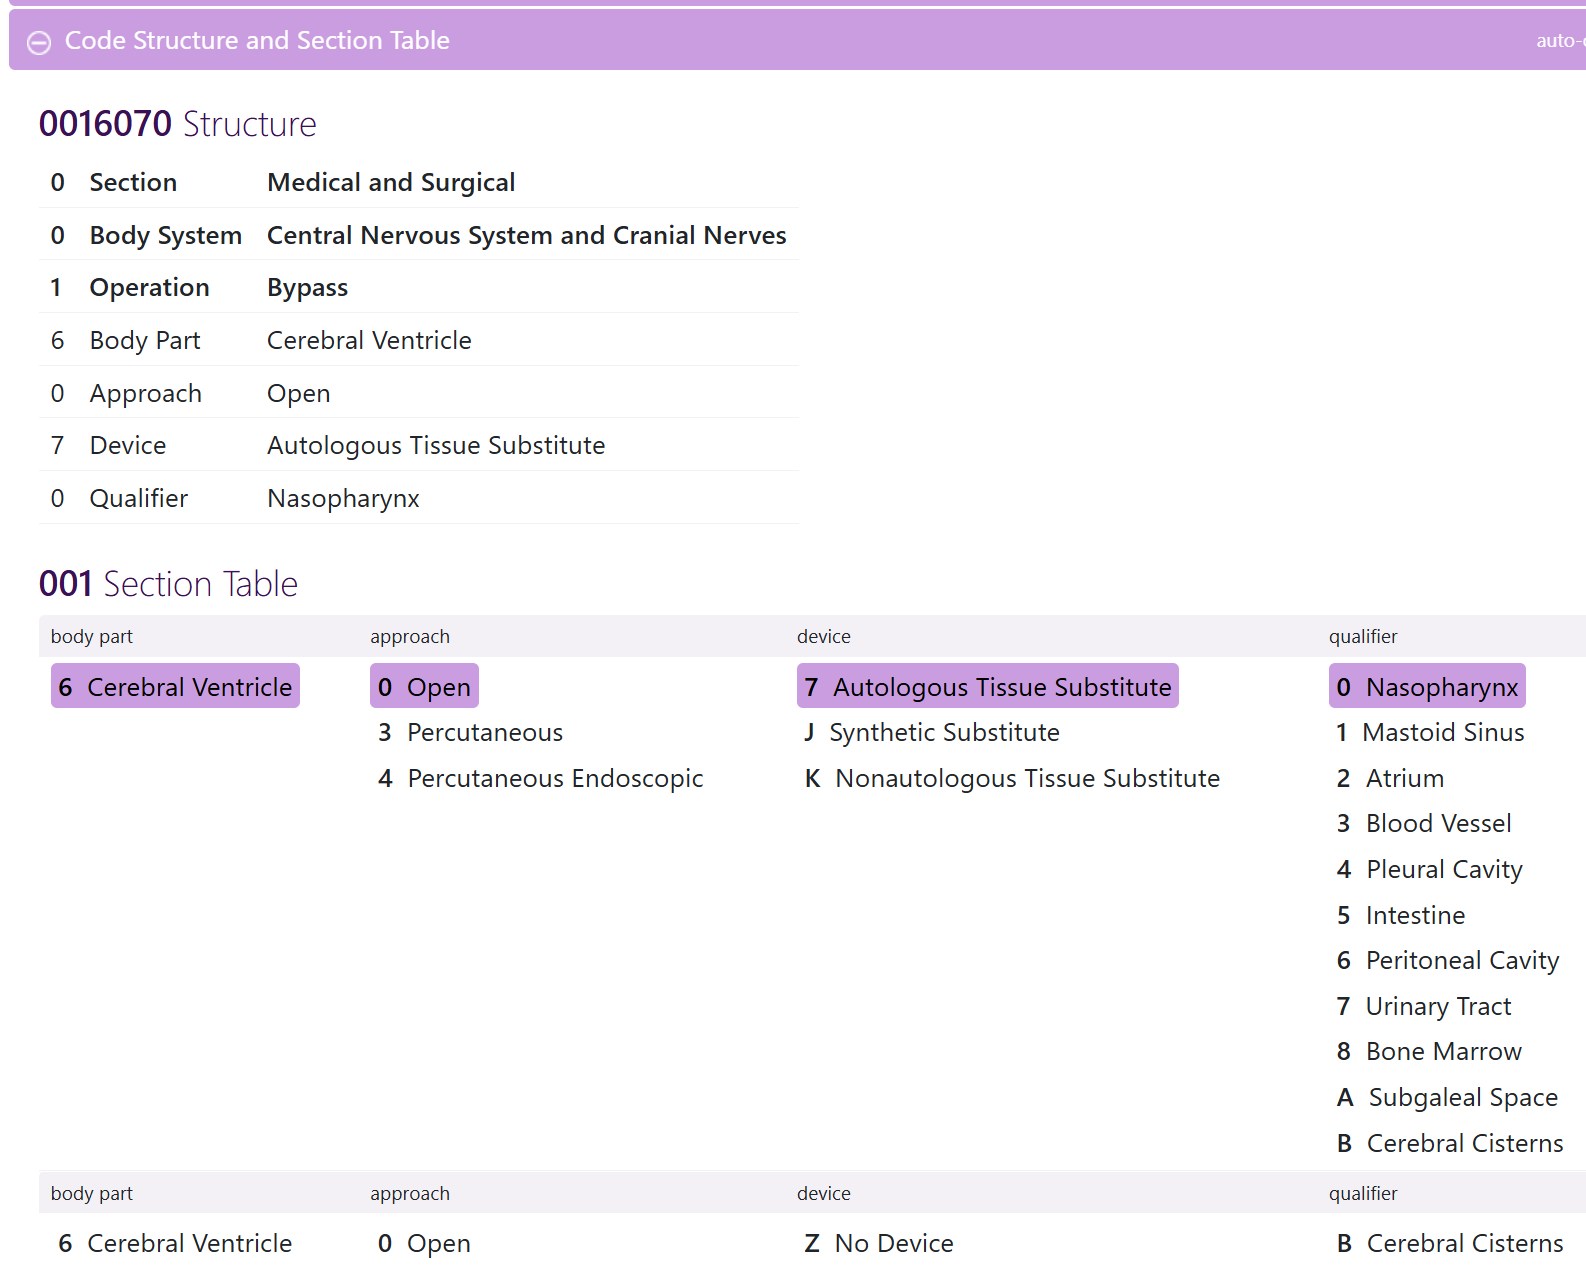1586x1270 pixels.
Task: Select the Percutaneous approach option
Action: 470,733
